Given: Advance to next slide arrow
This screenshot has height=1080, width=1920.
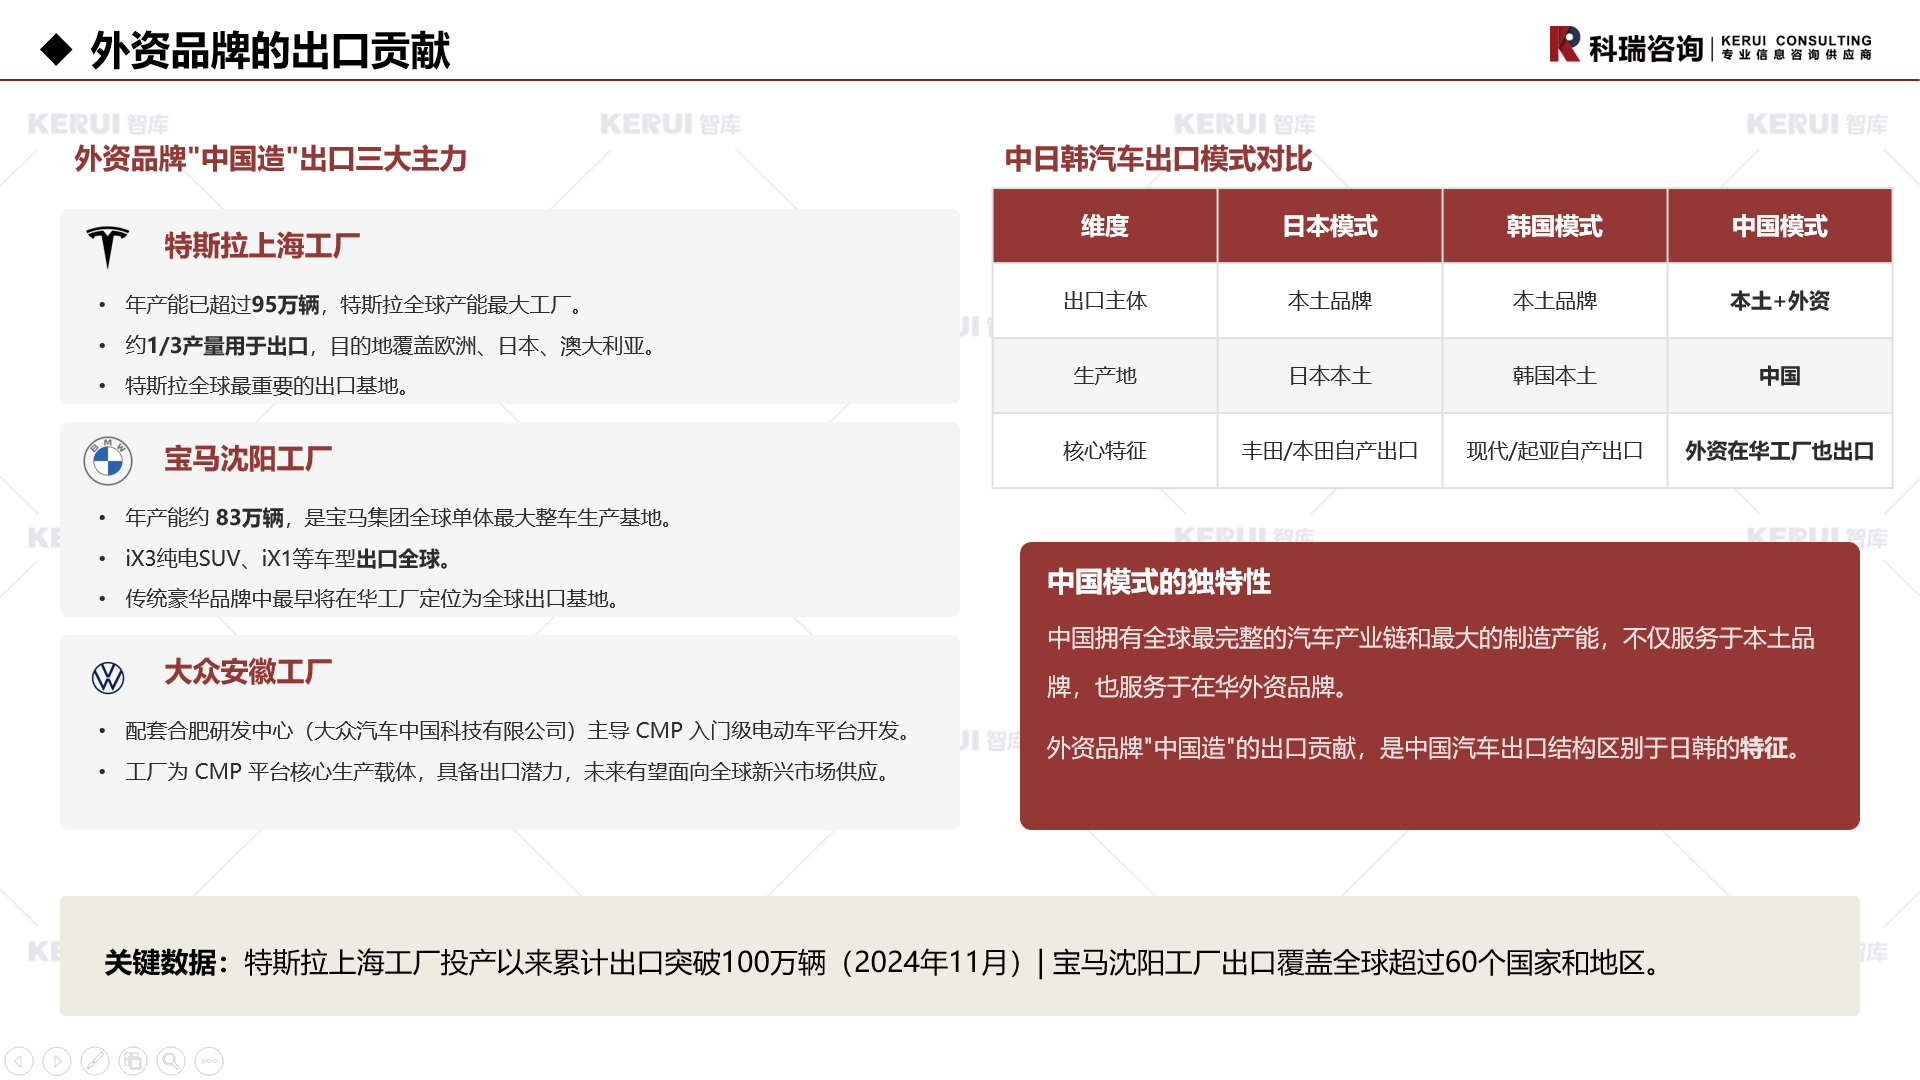Looking at the screenshot, I should click(x=57, y=1060).
